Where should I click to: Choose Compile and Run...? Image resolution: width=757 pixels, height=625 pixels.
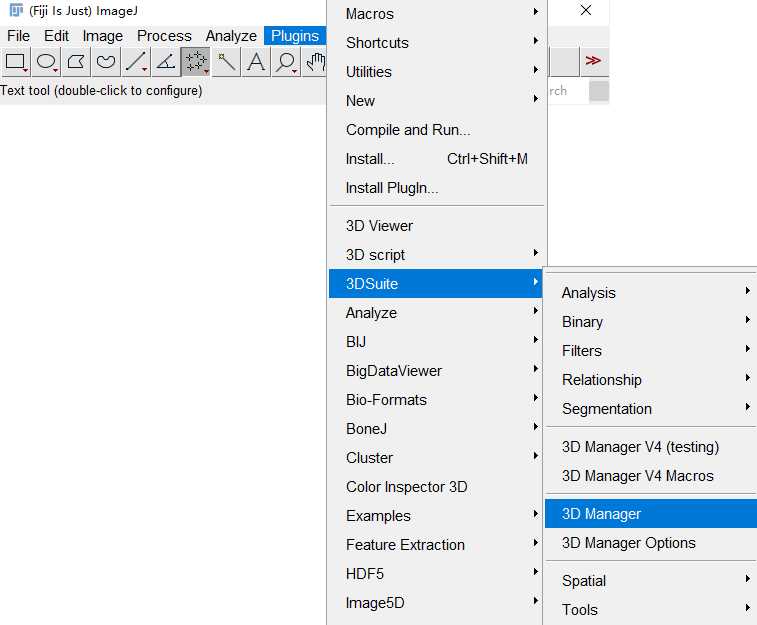pos(436,129)
